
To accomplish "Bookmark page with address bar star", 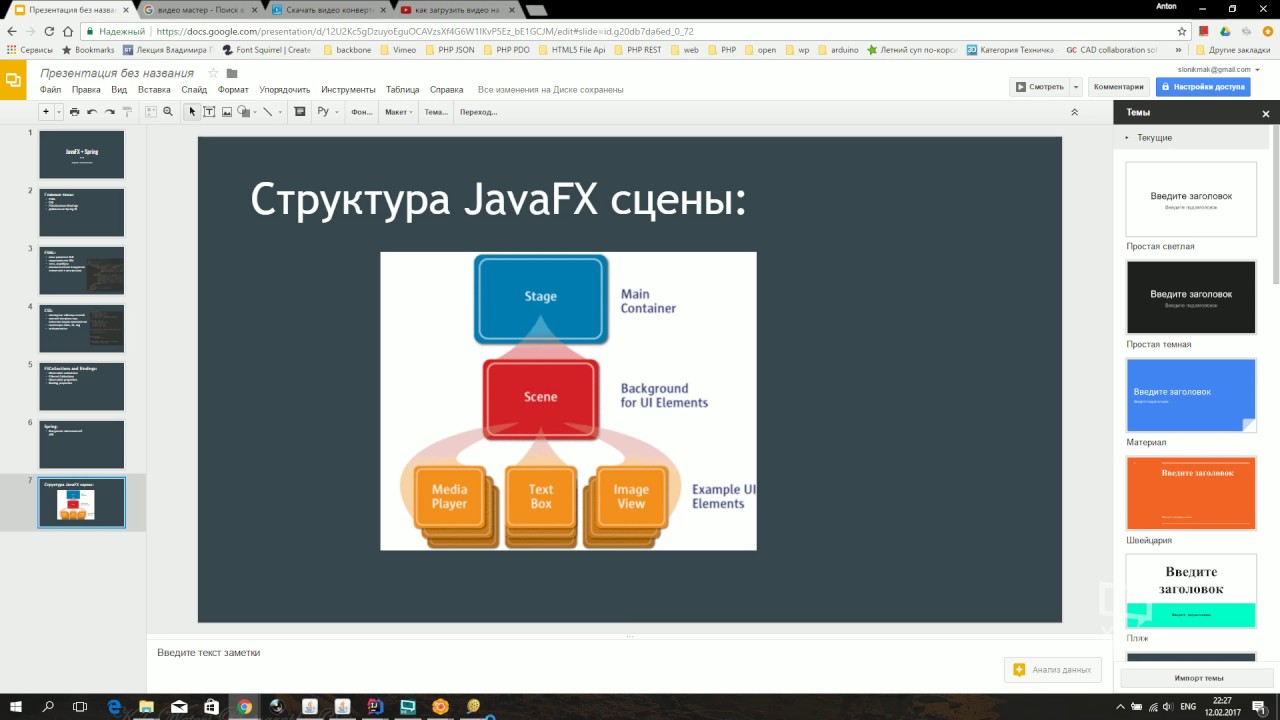I will coord(1181,31).
